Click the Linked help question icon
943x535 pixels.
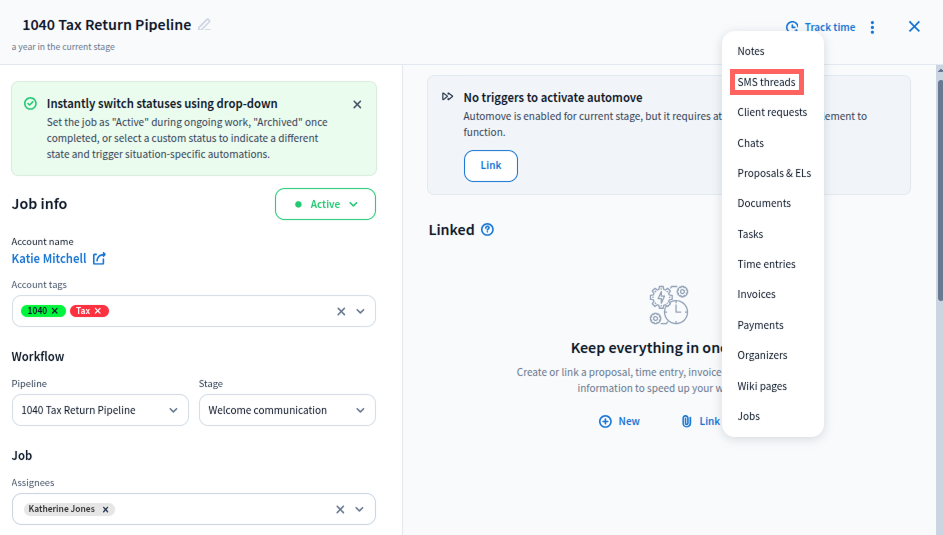487,230
